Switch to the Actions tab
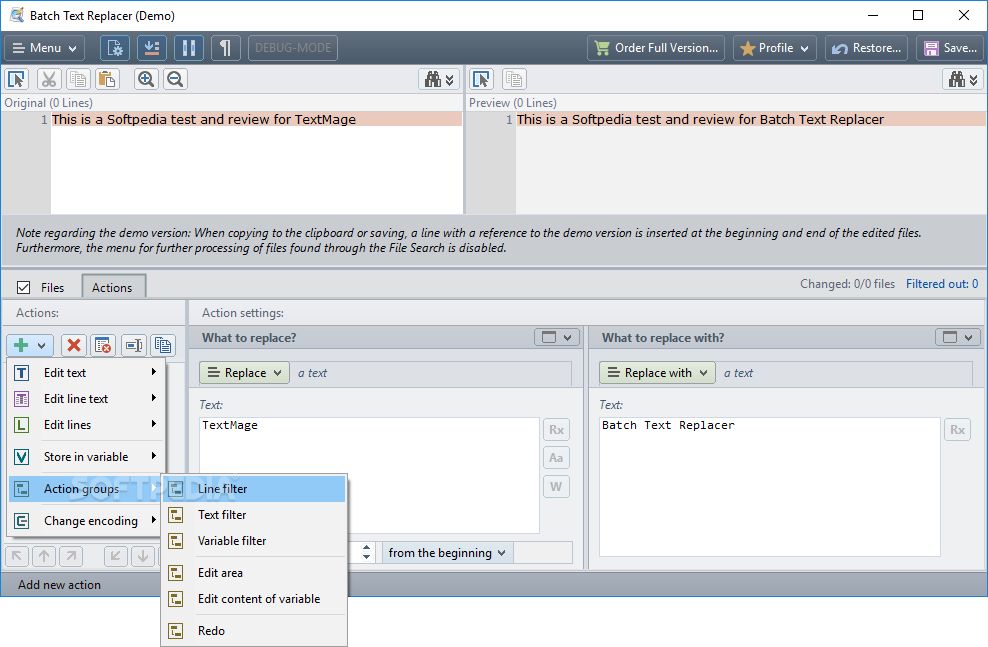The width and height of the screenshot is (988, 647). click(x=112, y=287)
